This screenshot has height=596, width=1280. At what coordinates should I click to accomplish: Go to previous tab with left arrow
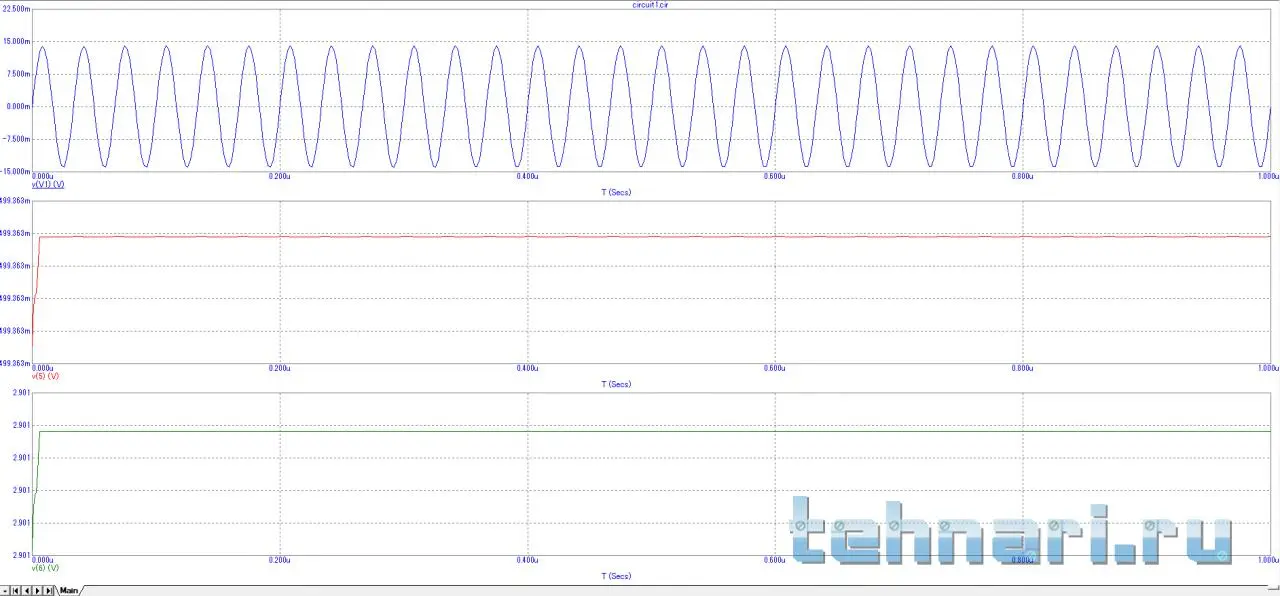tap(27, 591)
